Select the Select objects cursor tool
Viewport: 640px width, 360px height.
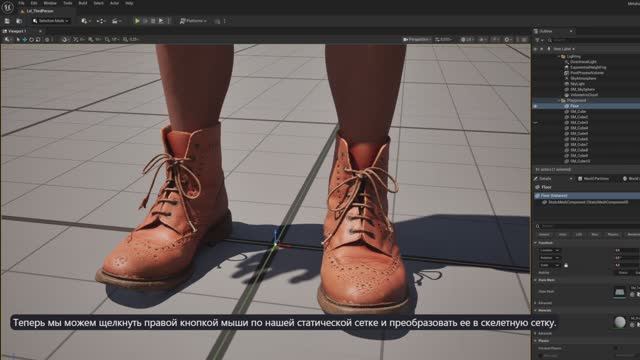18,40
